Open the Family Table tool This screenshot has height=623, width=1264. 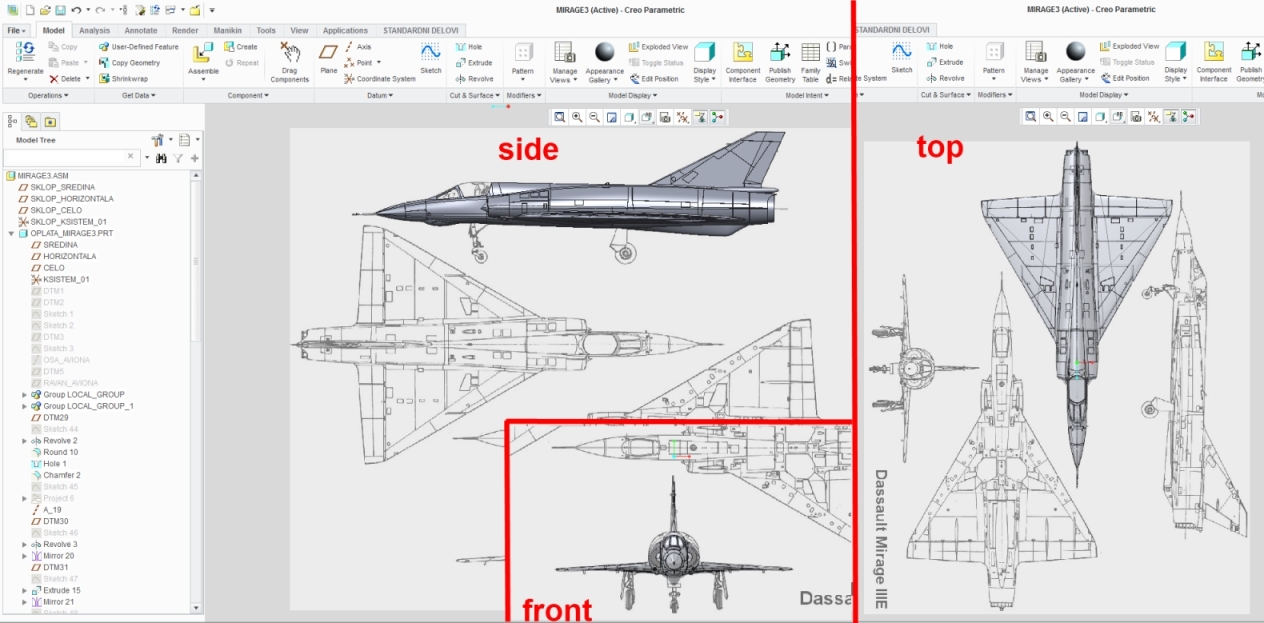point(810,61)
